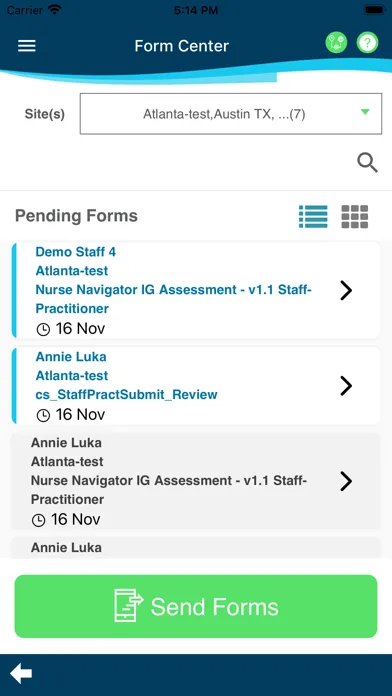Open the gray Annie Luka assessment chevron
392x696 pixels.
346,481
